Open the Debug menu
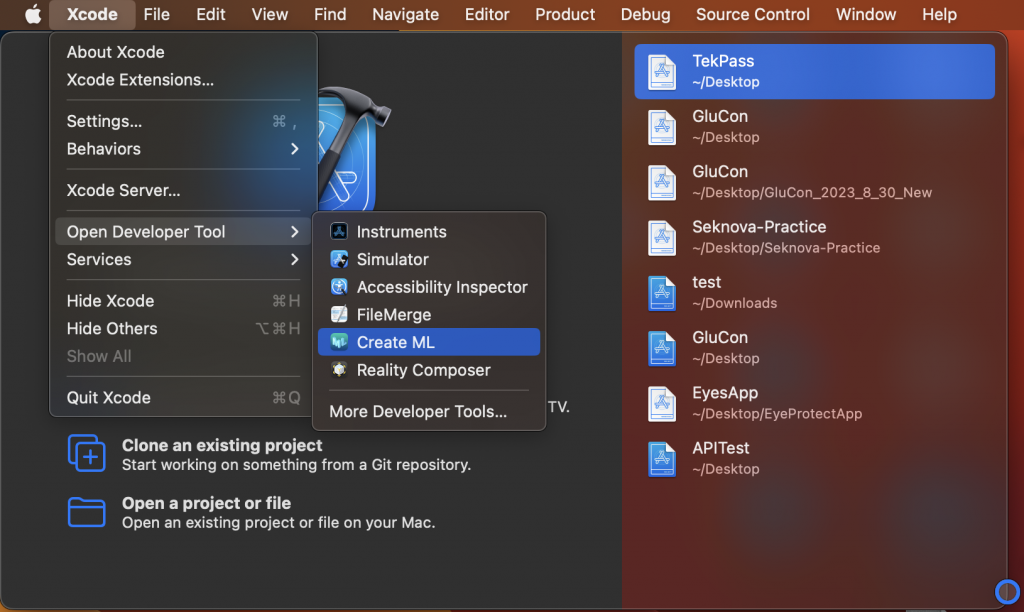 click(645, 14)
